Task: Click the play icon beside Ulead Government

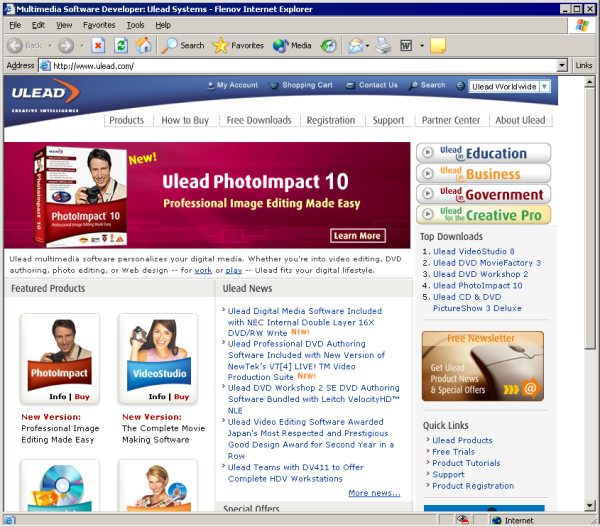Action: coord(427,194)
